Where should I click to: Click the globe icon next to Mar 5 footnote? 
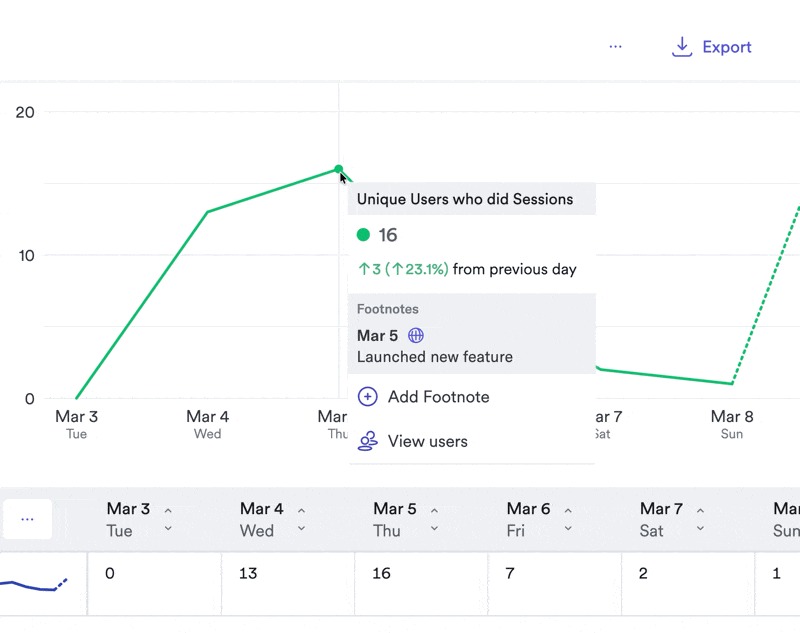coord(416,336)
